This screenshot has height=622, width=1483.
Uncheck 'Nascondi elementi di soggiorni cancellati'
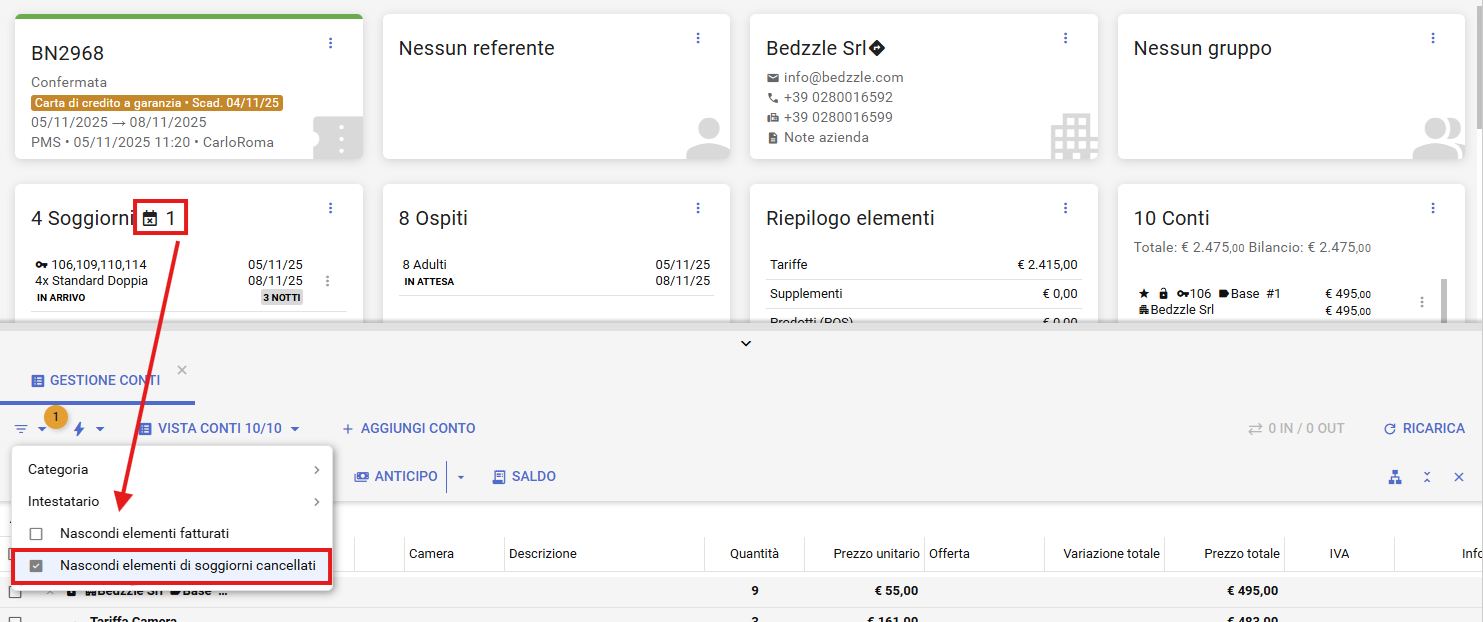(x=36, y=566)
